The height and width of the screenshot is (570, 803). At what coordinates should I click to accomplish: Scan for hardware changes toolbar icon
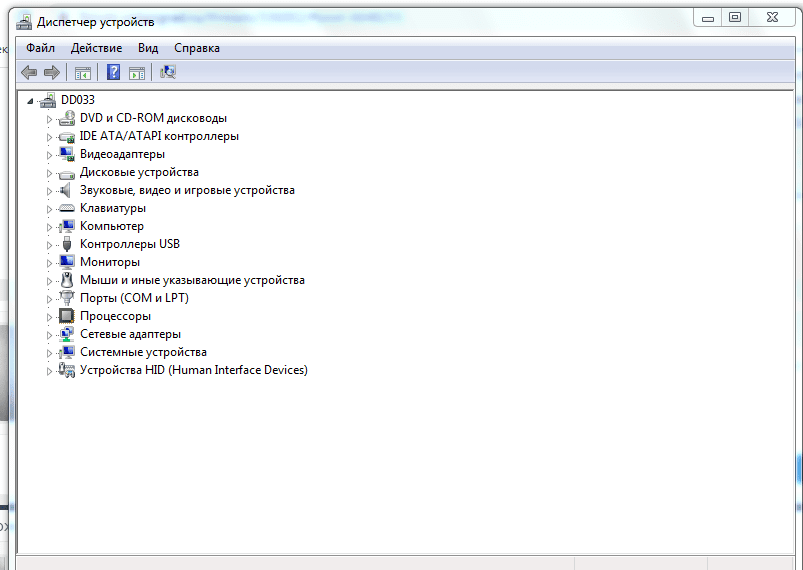tap(168, 72)
